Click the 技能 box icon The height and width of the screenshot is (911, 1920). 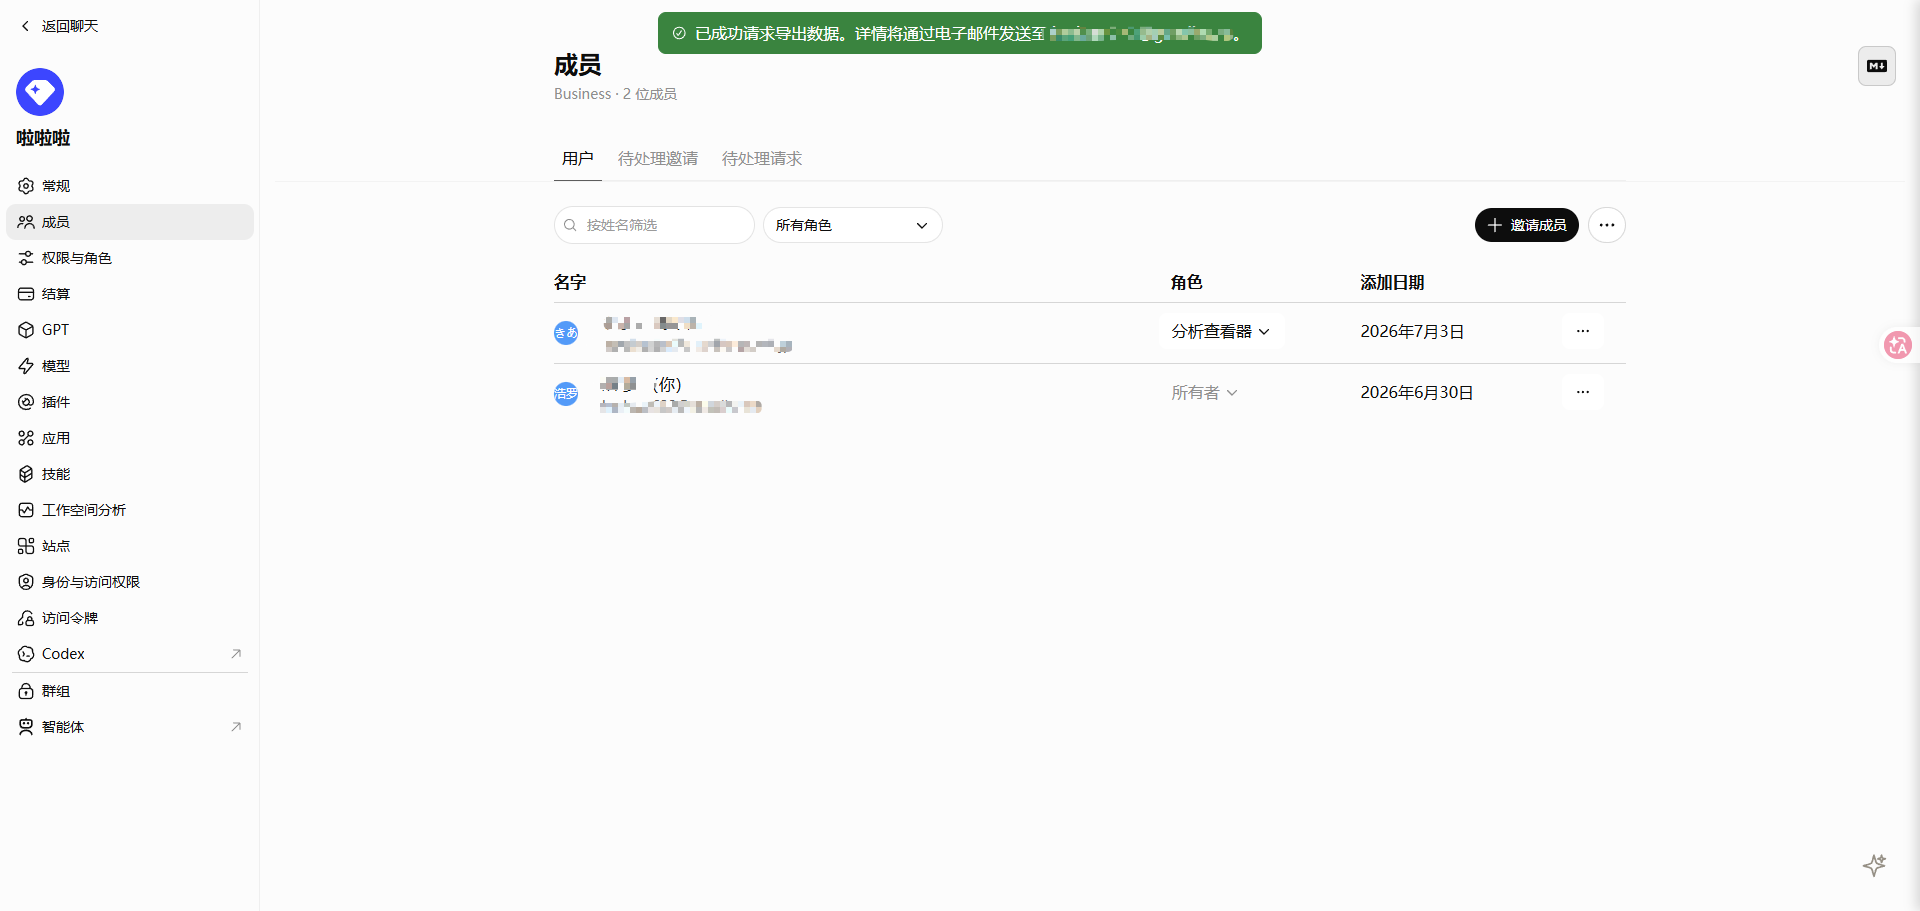pos(26,474)
